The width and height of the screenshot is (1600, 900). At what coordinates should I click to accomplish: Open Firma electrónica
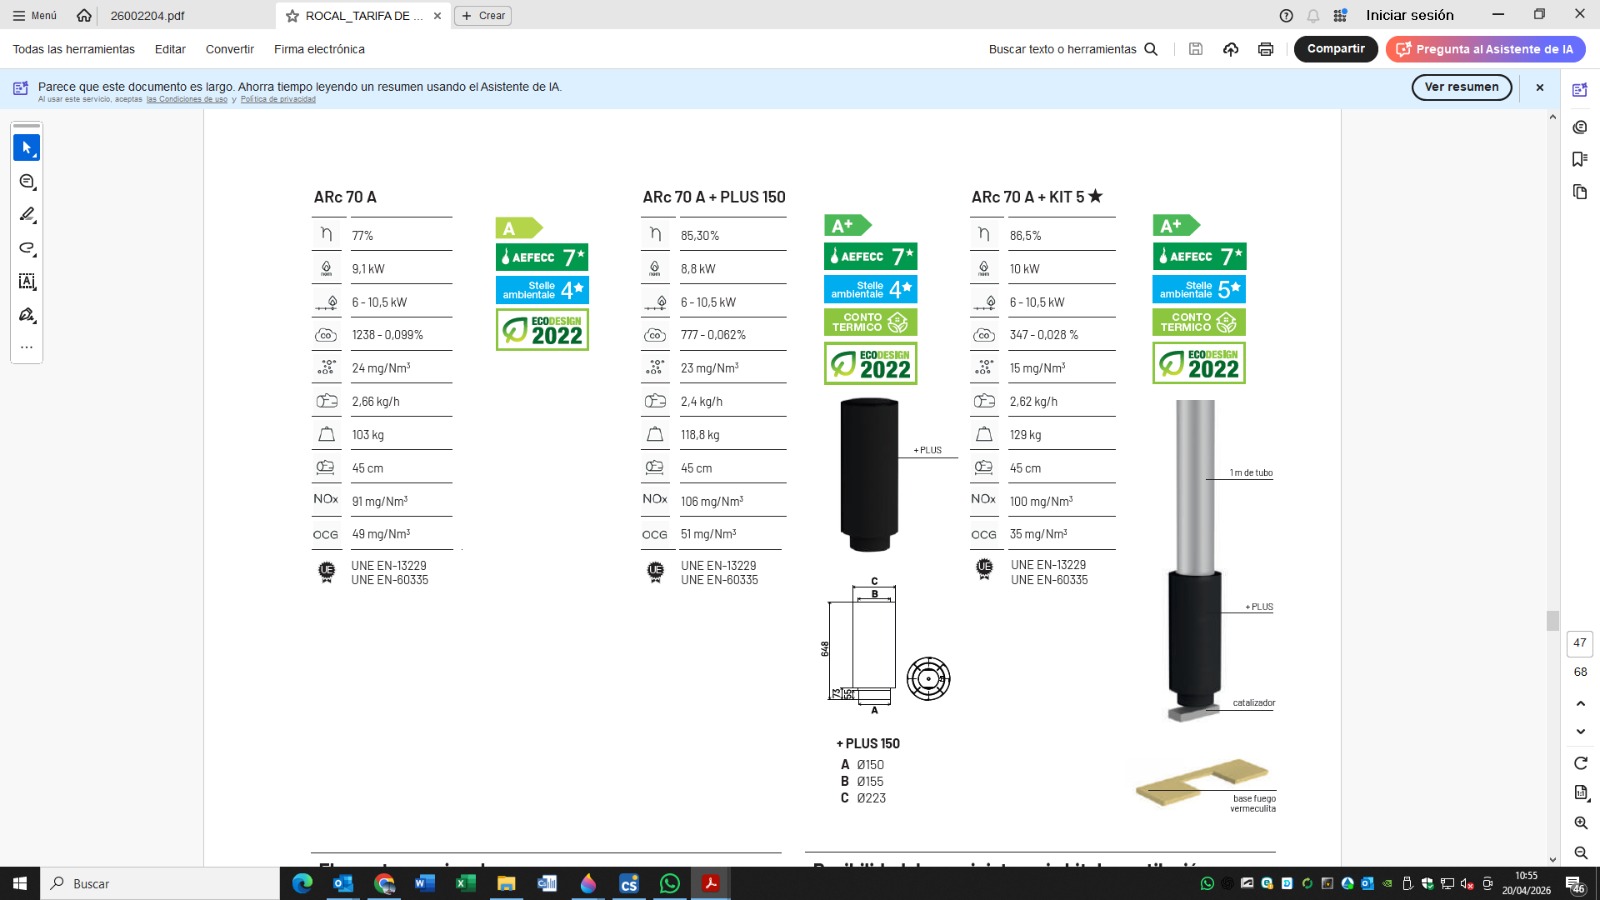(319, 49)
